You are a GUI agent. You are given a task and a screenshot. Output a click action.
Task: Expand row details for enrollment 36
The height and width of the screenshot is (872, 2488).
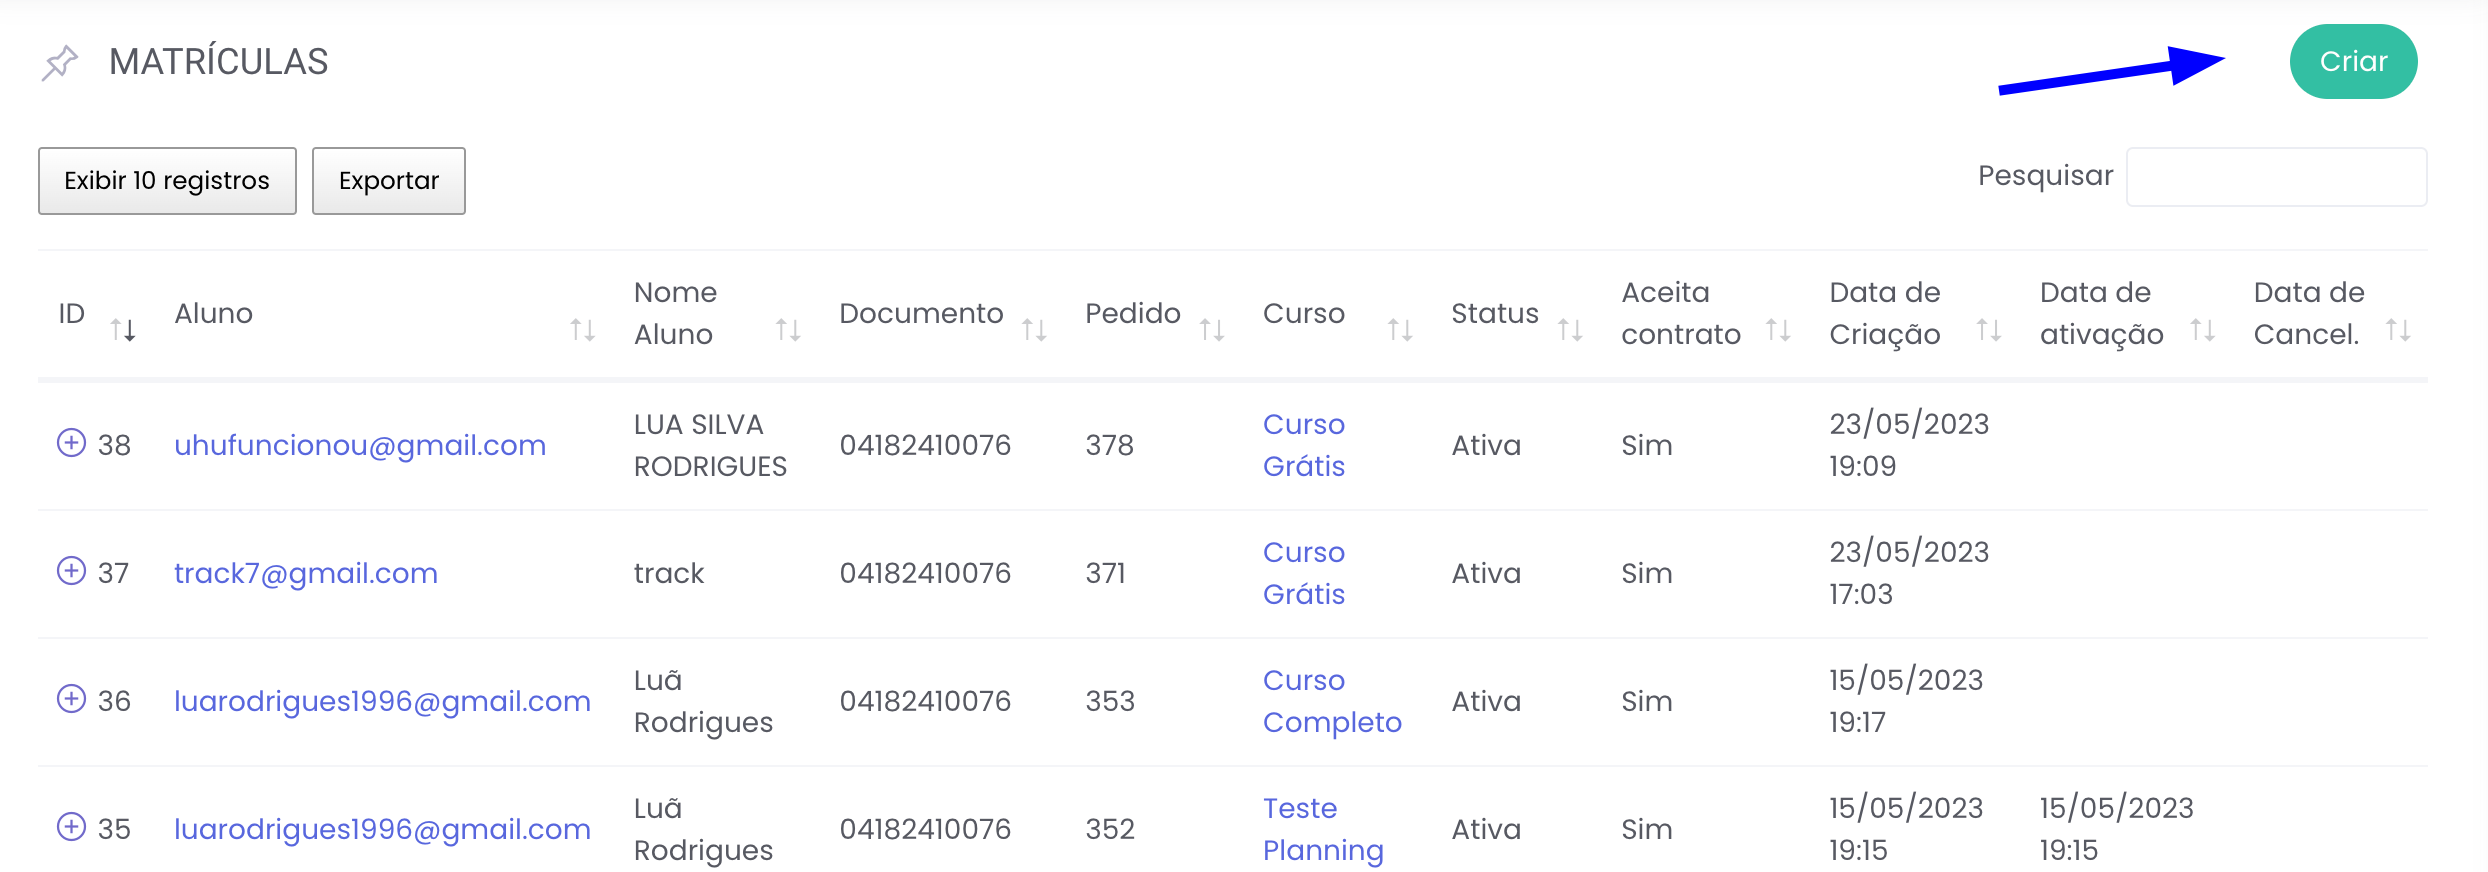coord(71,698)
